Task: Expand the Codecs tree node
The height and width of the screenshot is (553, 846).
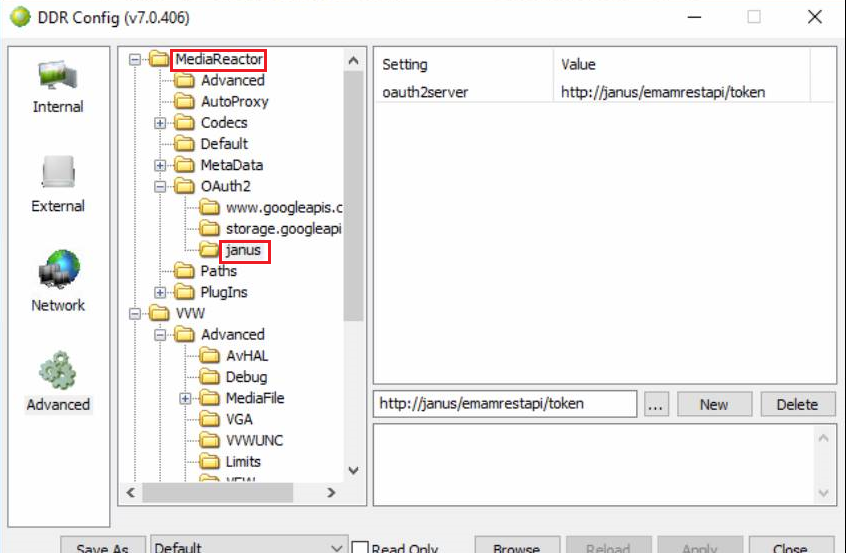Action: point(160,123)
